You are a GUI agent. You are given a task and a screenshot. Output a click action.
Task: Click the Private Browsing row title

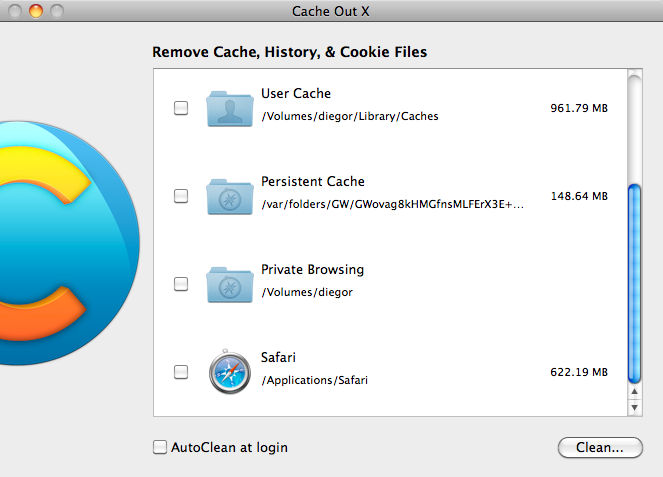312,269
